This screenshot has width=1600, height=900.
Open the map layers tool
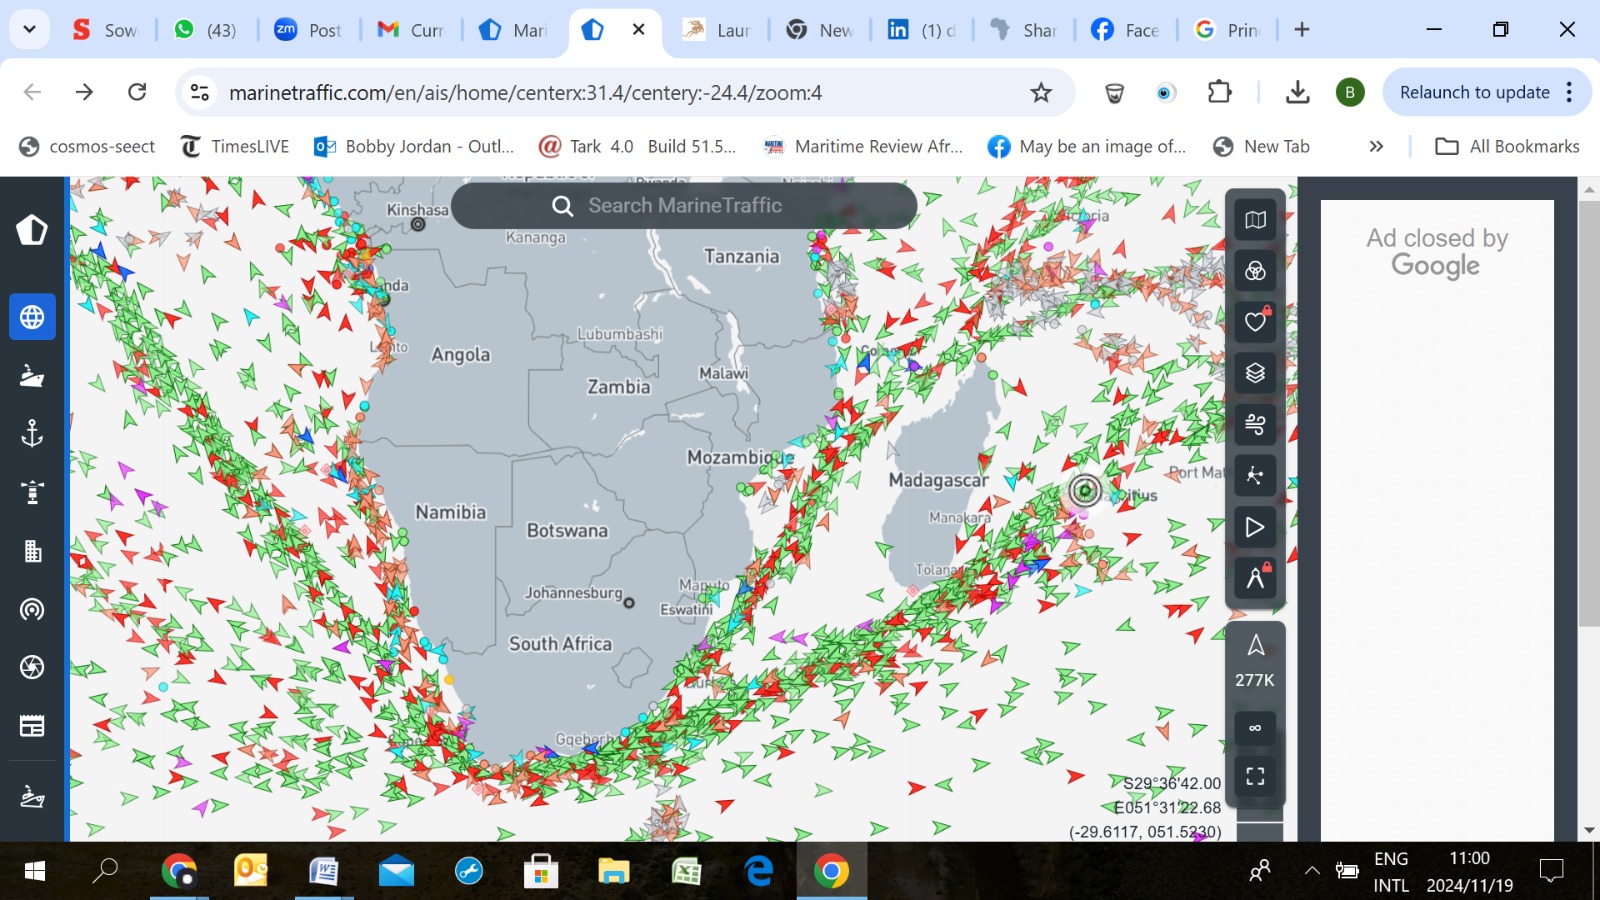(x=1255, y=220)
